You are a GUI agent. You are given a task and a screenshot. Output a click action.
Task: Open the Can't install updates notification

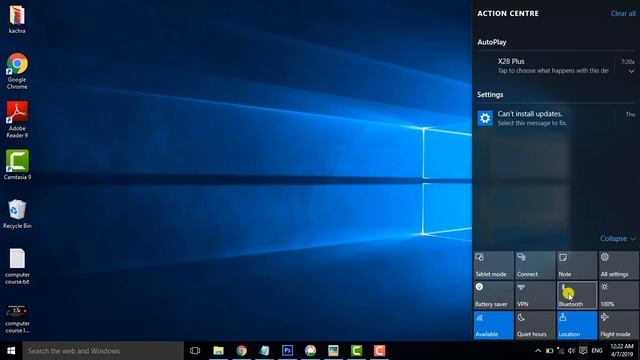point(556,118)
